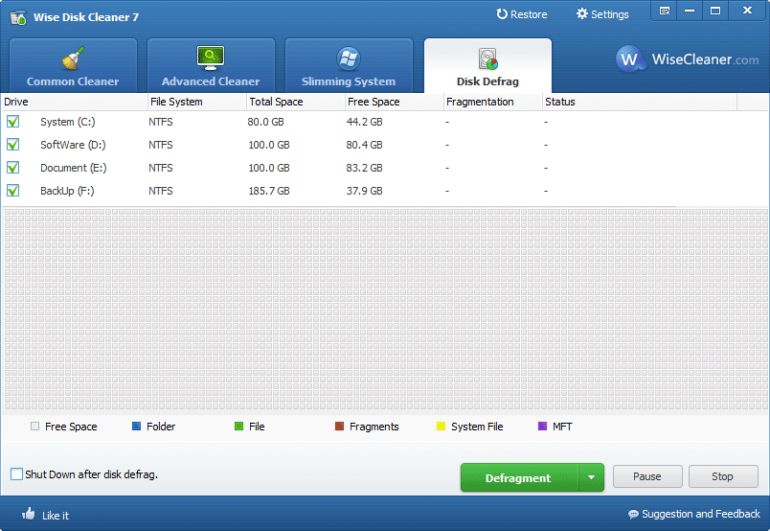Expand the Defragment dropdown arrow
Image resolution: width=770 pixels, height=531 pixels.
click(x=591, y=477)
